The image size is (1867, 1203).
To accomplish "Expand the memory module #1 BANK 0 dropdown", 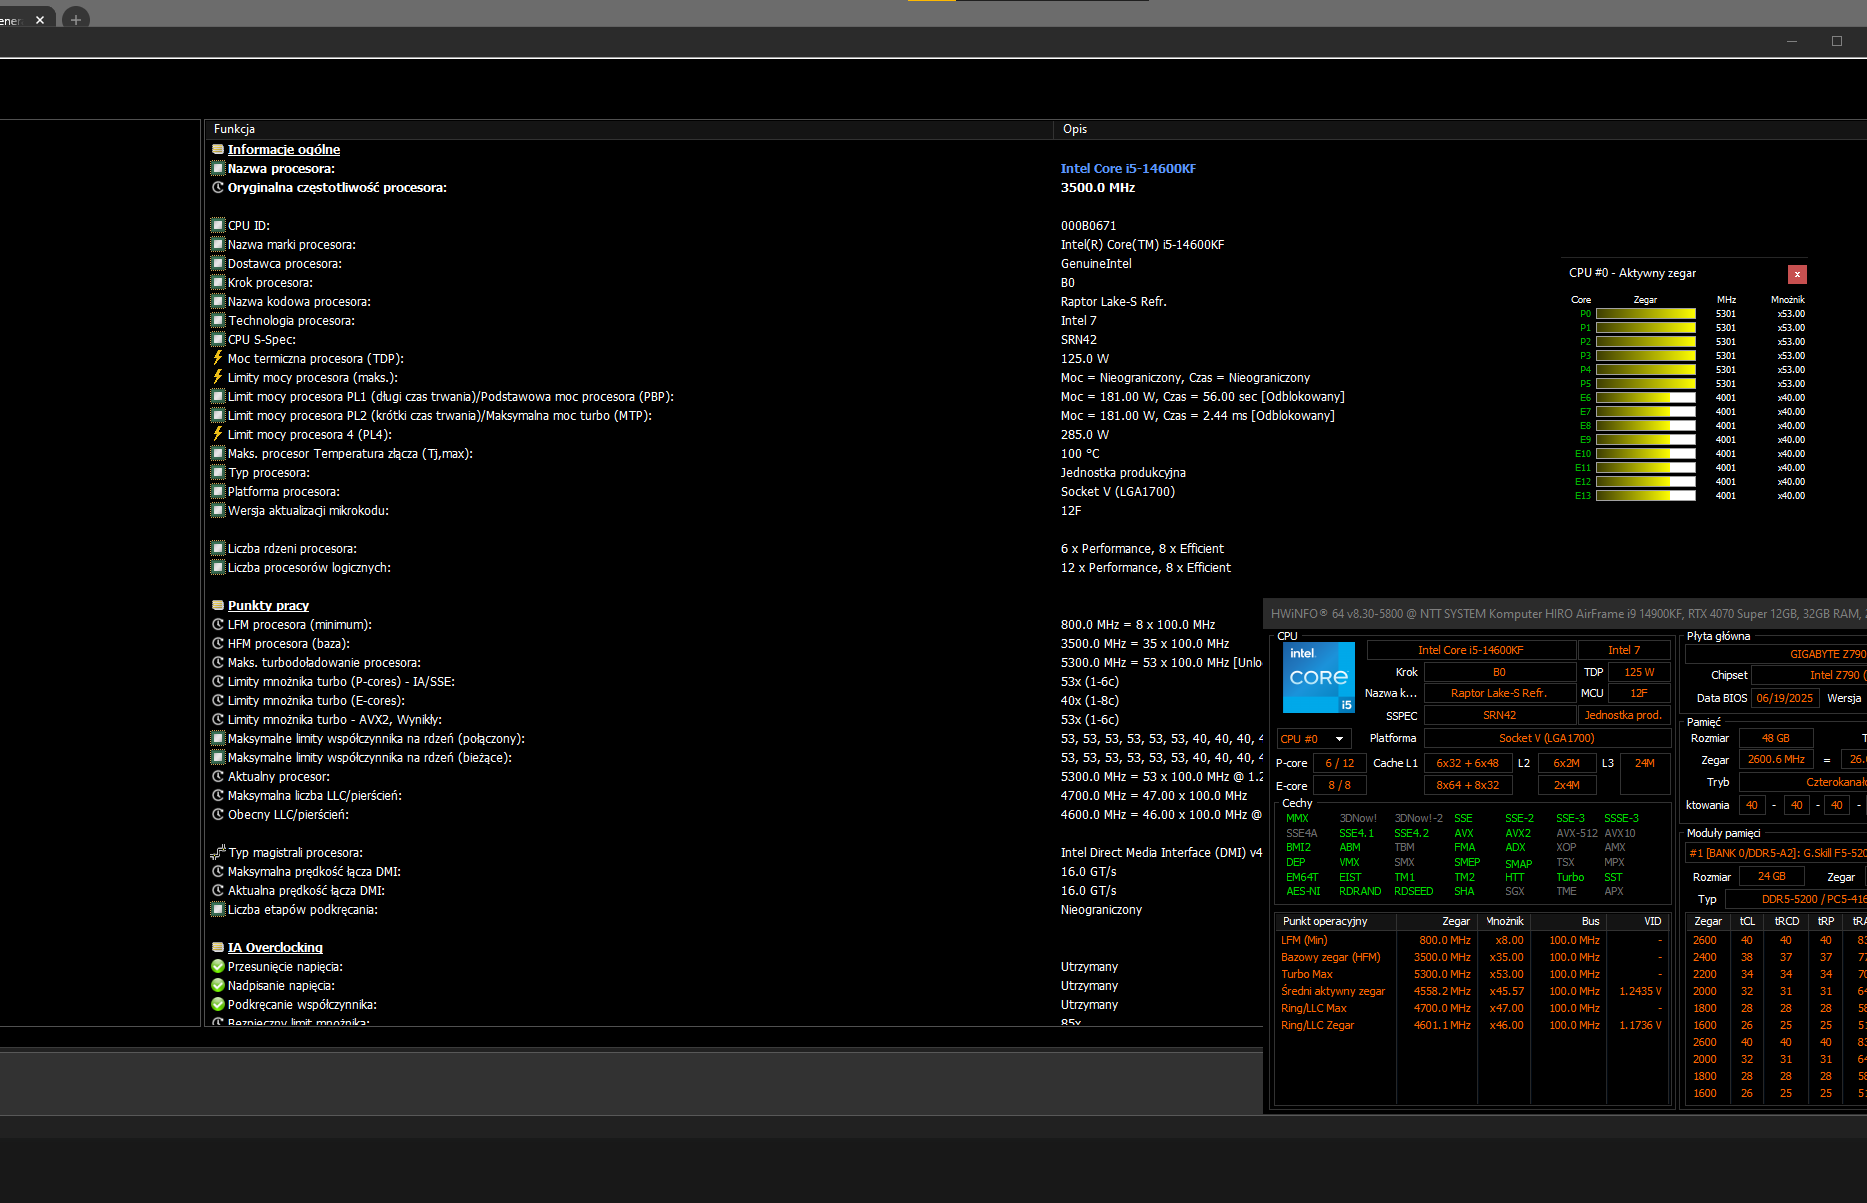I will (x=1775, y=853).
